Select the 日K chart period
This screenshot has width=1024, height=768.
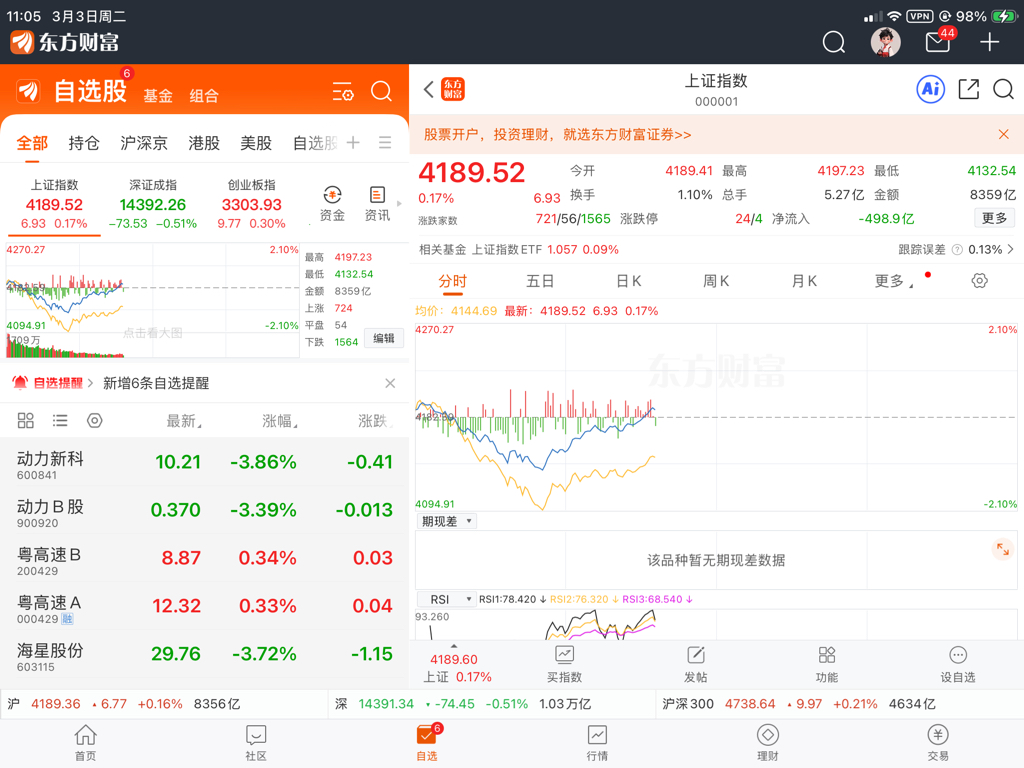(x=629, y=281)
